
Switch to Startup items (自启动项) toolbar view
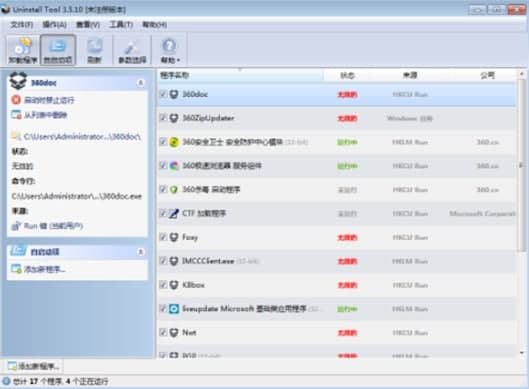58,50
